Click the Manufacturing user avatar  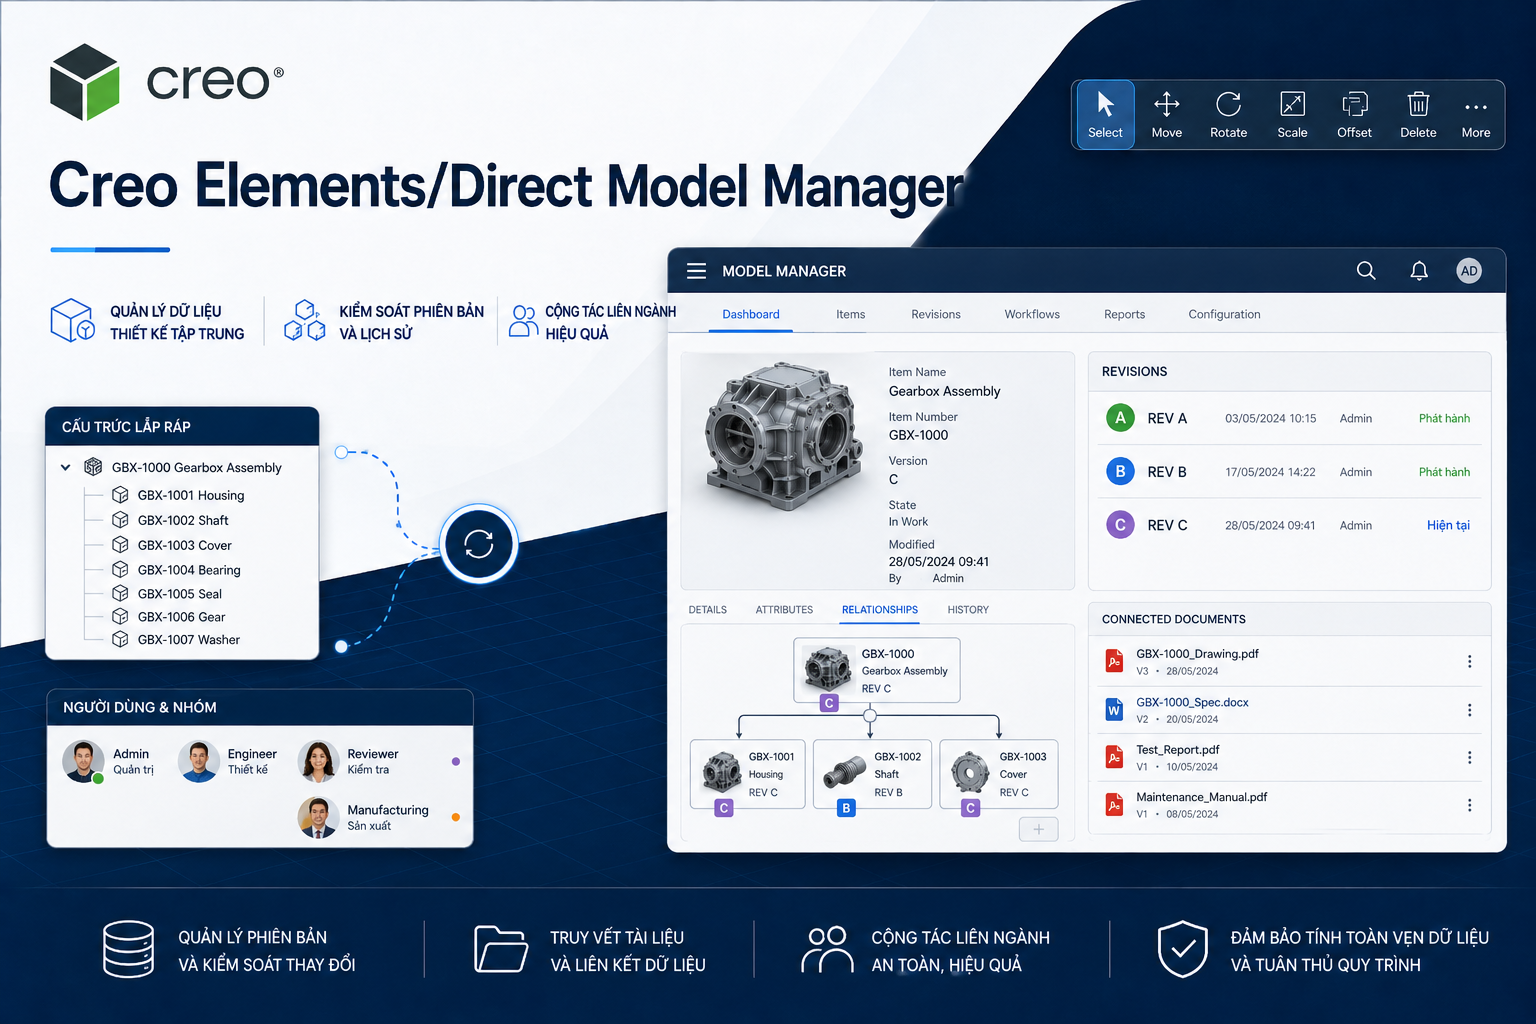pyautogui.click(x=319, y=817)
